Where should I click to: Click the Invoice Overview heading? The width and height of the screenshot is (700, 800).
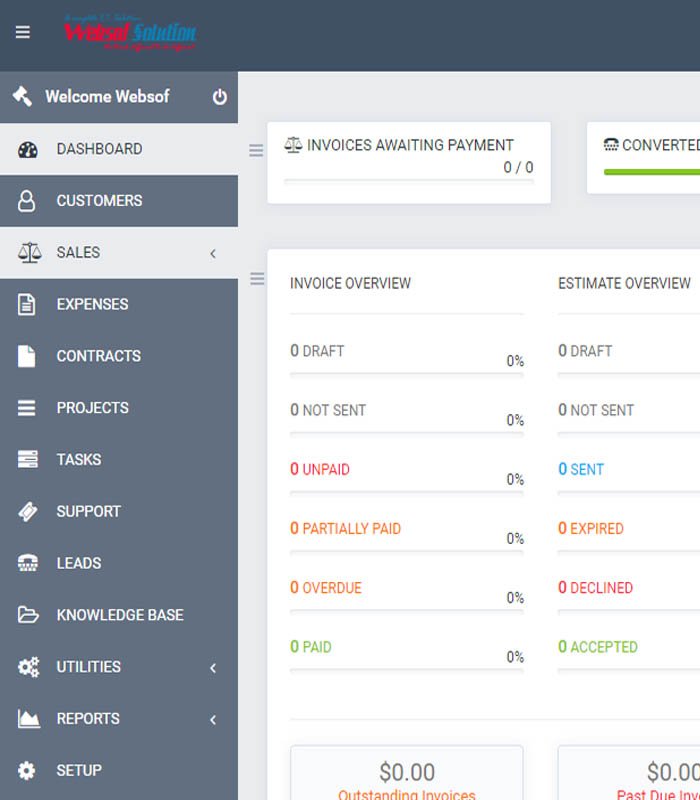[x=350, y=283]
